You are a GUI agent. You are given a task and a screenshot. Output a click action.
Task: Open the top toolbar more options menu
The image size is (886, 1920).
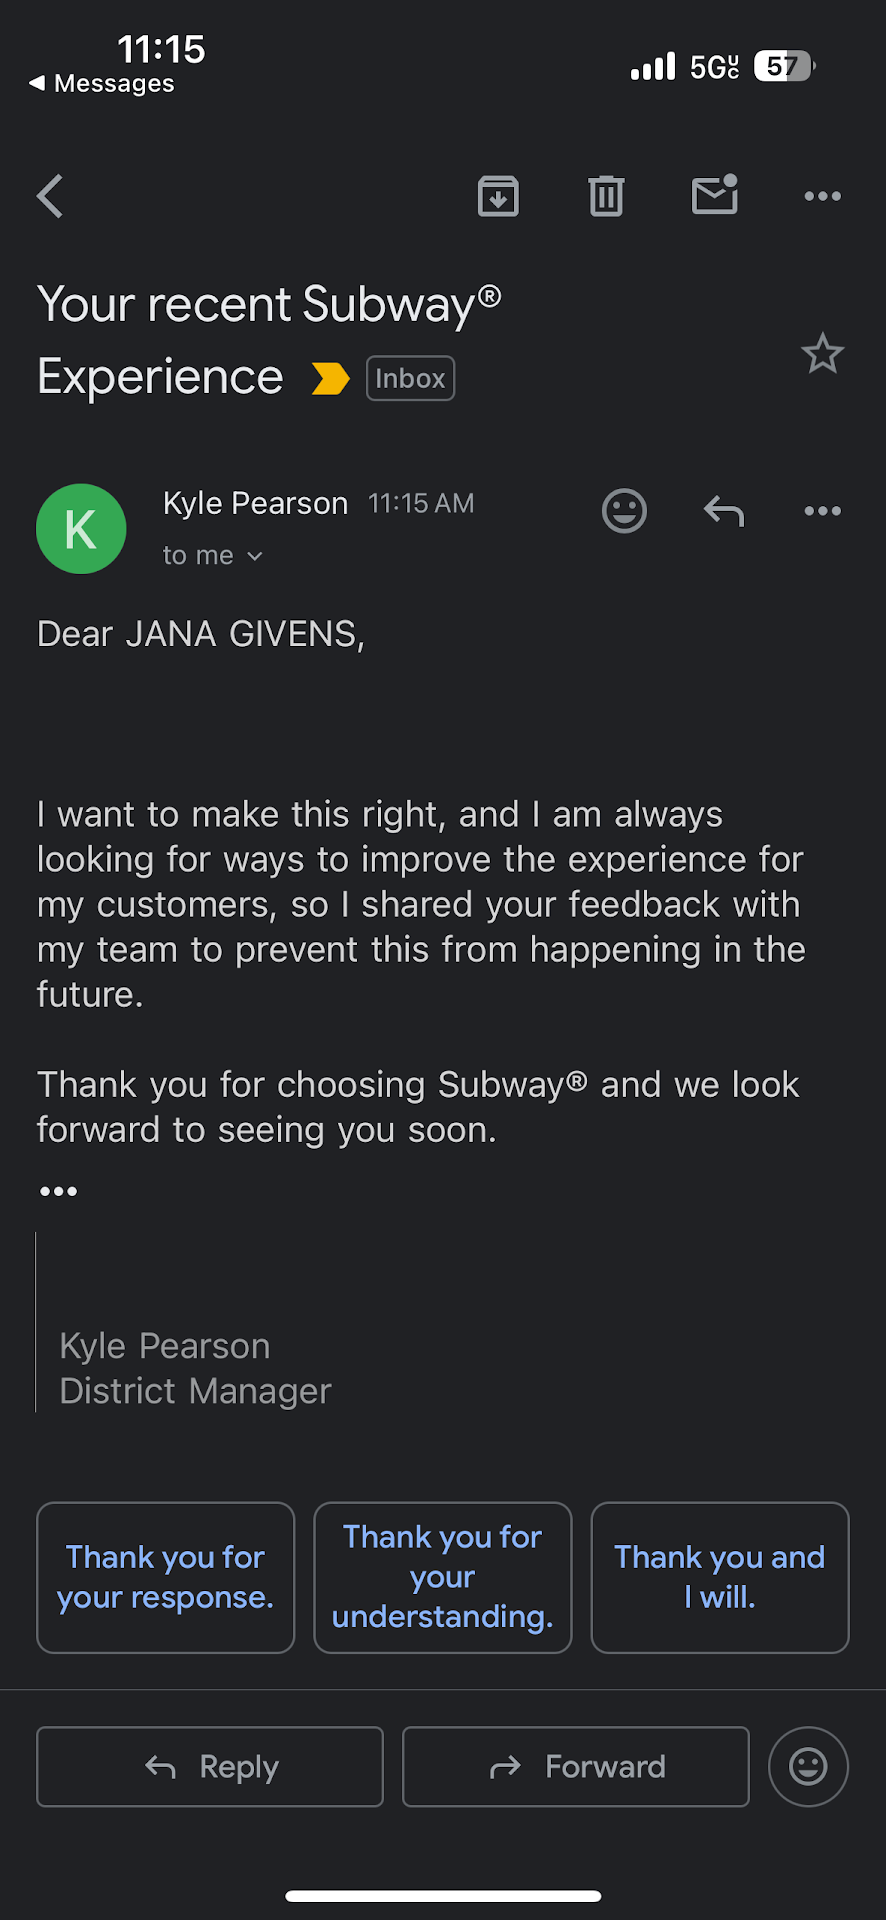click(822, 196)
